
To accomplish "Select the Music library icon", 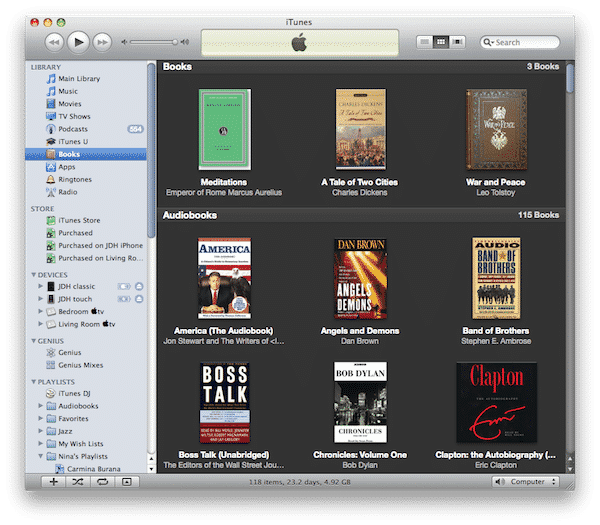I will click(x=51, y=91).
